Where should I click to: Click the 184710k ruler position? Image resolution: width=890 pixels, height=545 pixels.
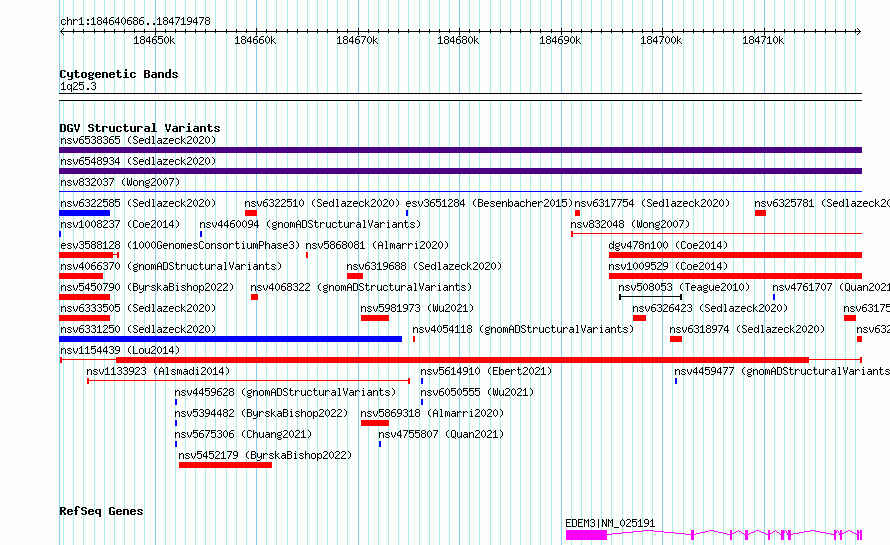763,40
